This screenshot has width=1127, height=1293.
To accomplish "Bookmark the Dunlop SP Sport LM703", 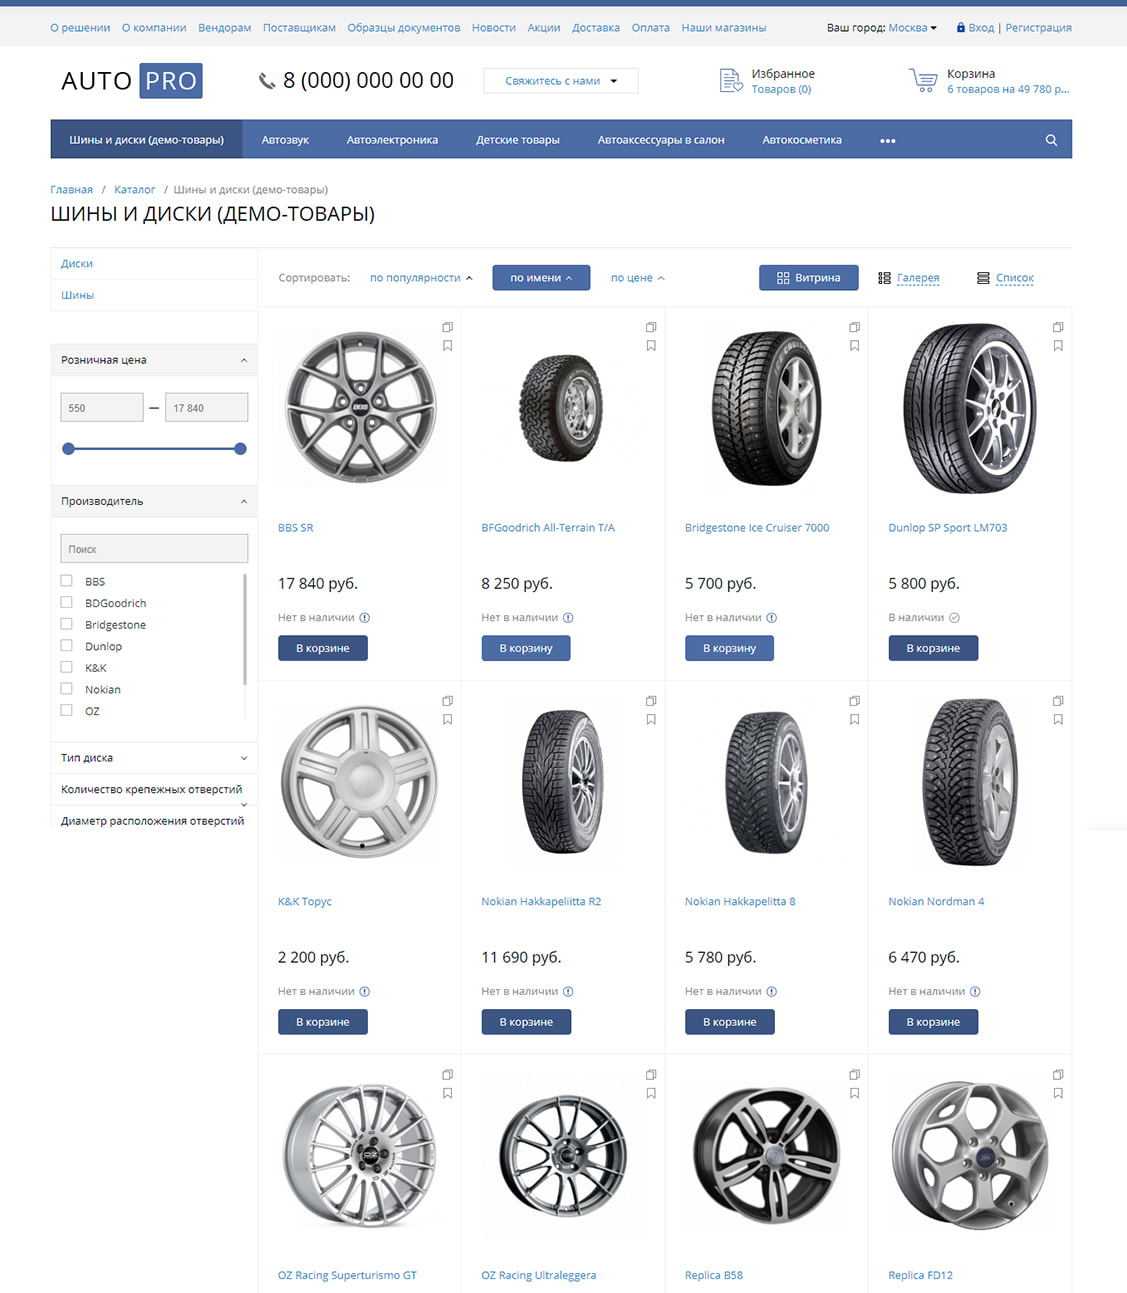I will click(1058, 346).
